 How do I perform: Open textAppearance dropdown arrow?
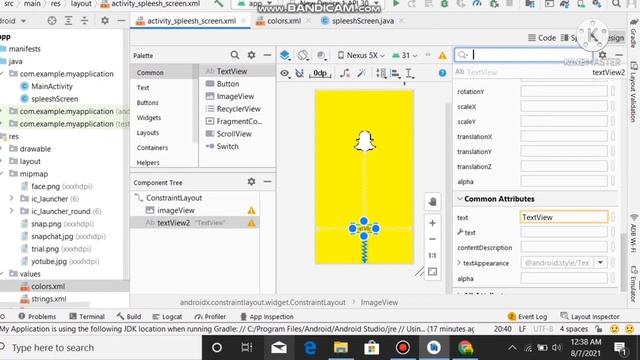601,263
